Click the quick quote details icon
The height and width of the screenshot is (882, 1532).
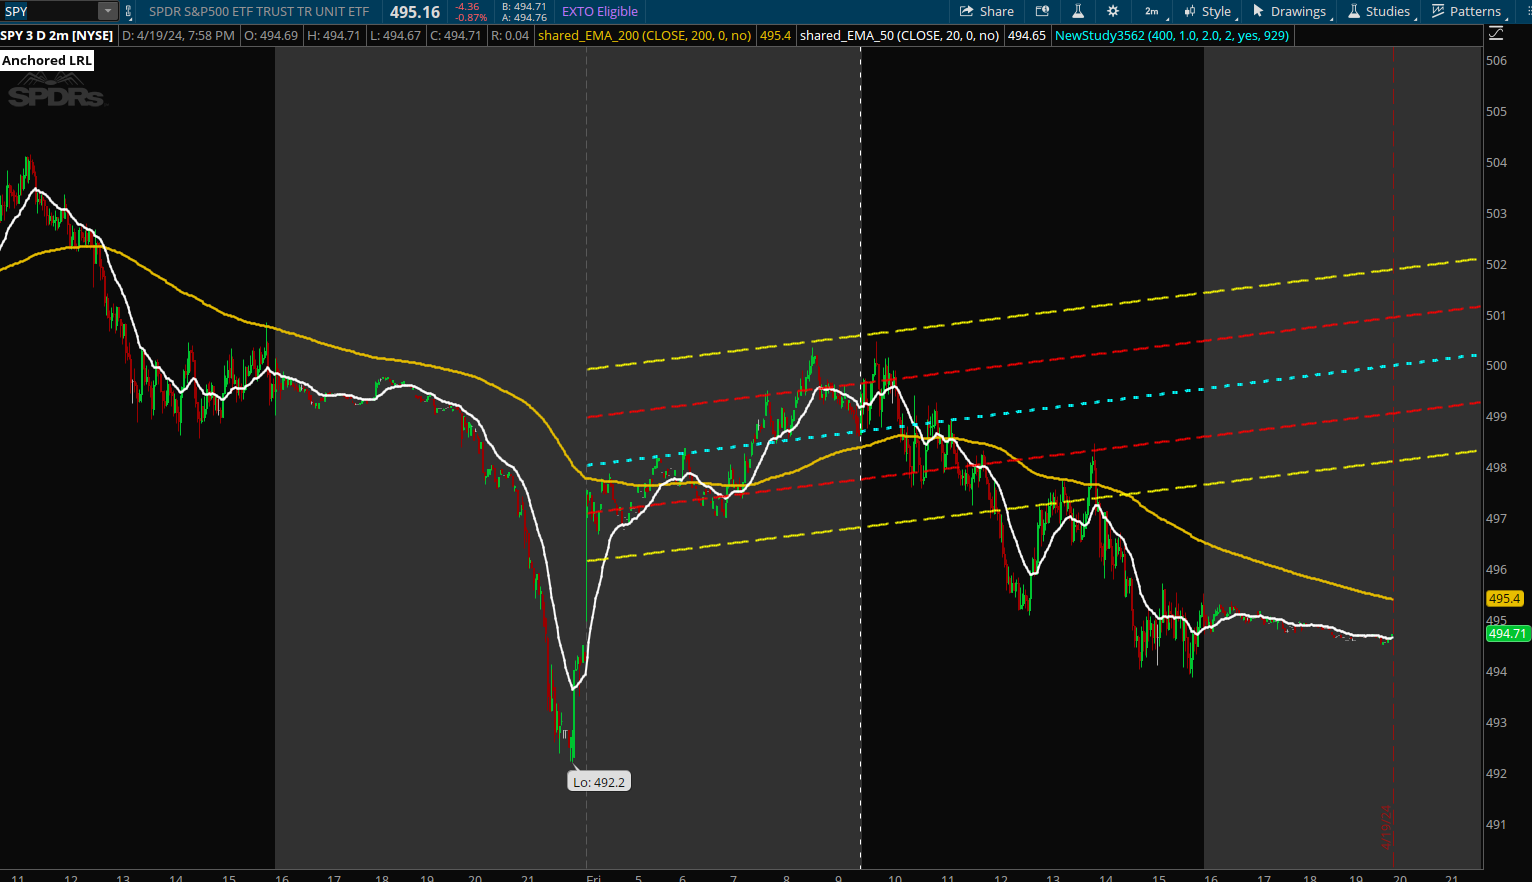[x=1042, y=12]
